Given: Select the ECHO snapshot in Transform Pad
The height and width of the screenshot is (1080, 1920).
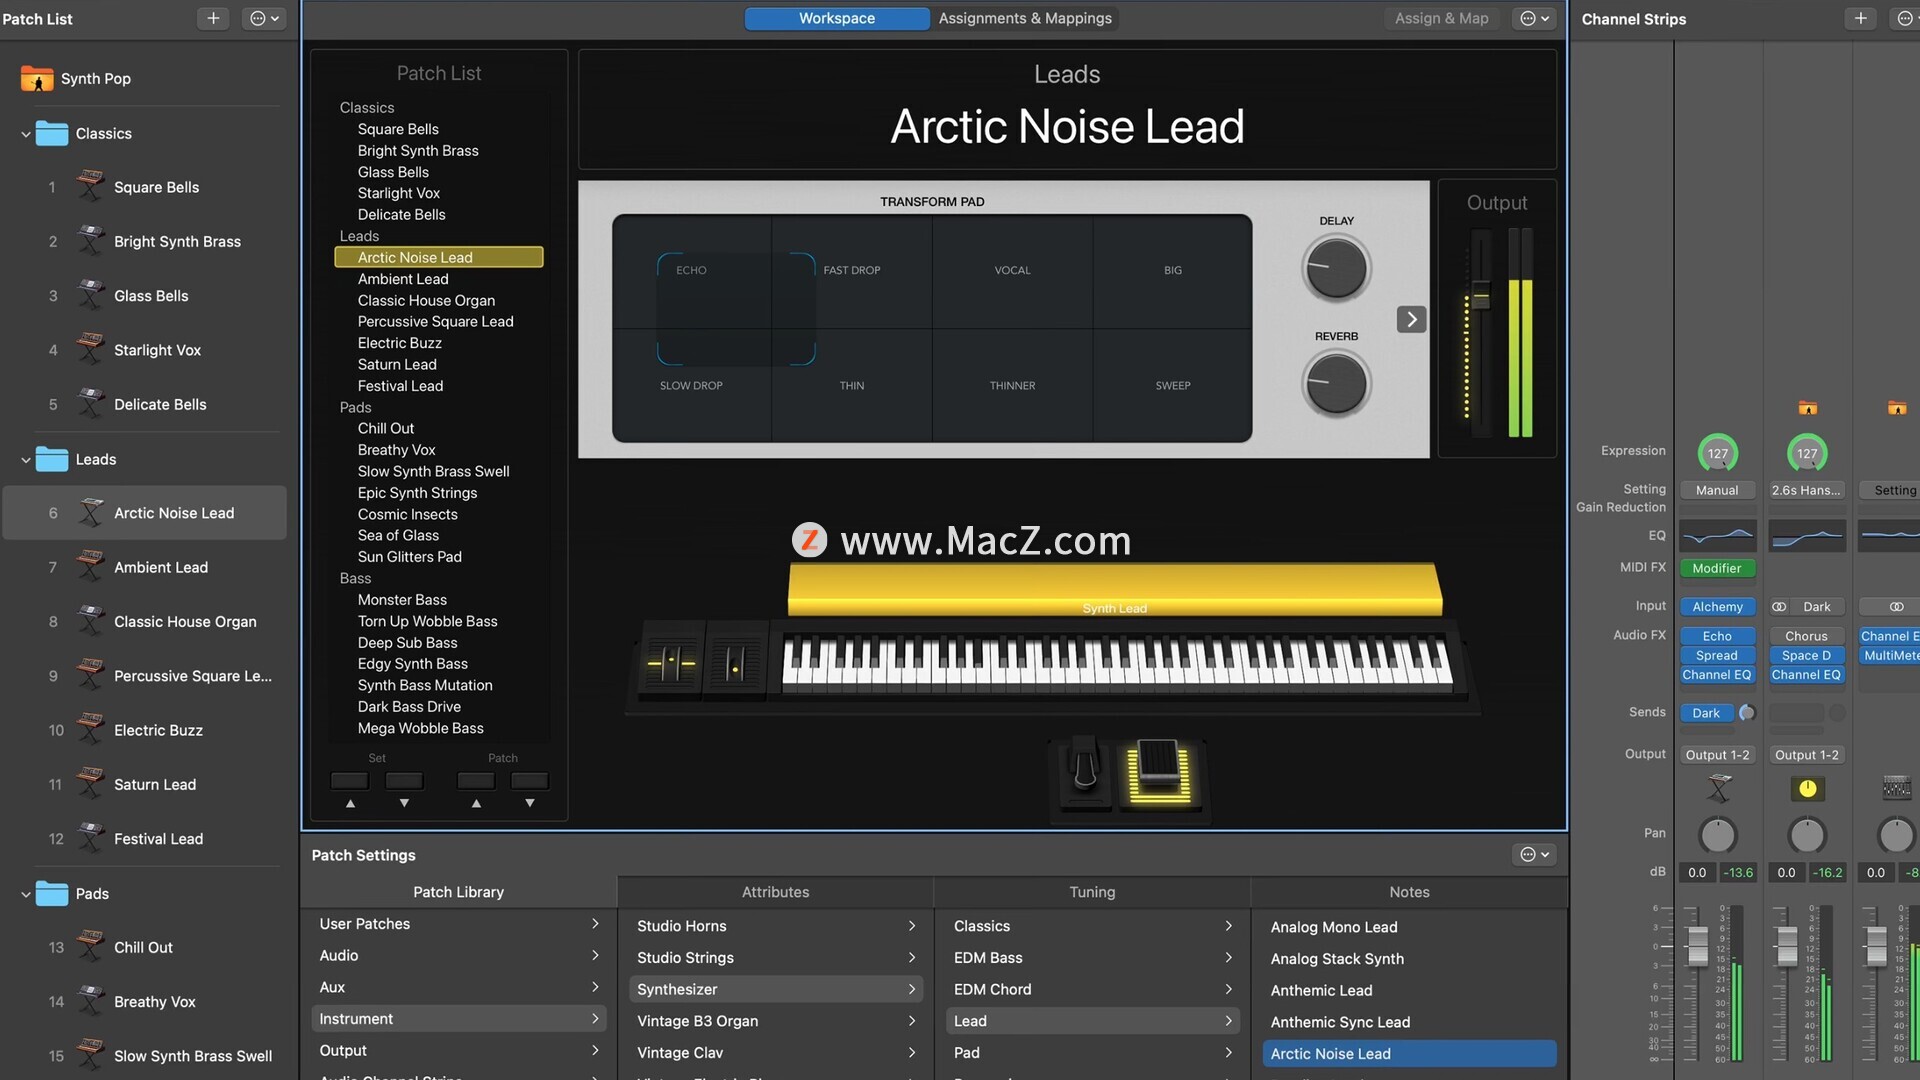Looking at the screenshot, I should pos(691,270).
